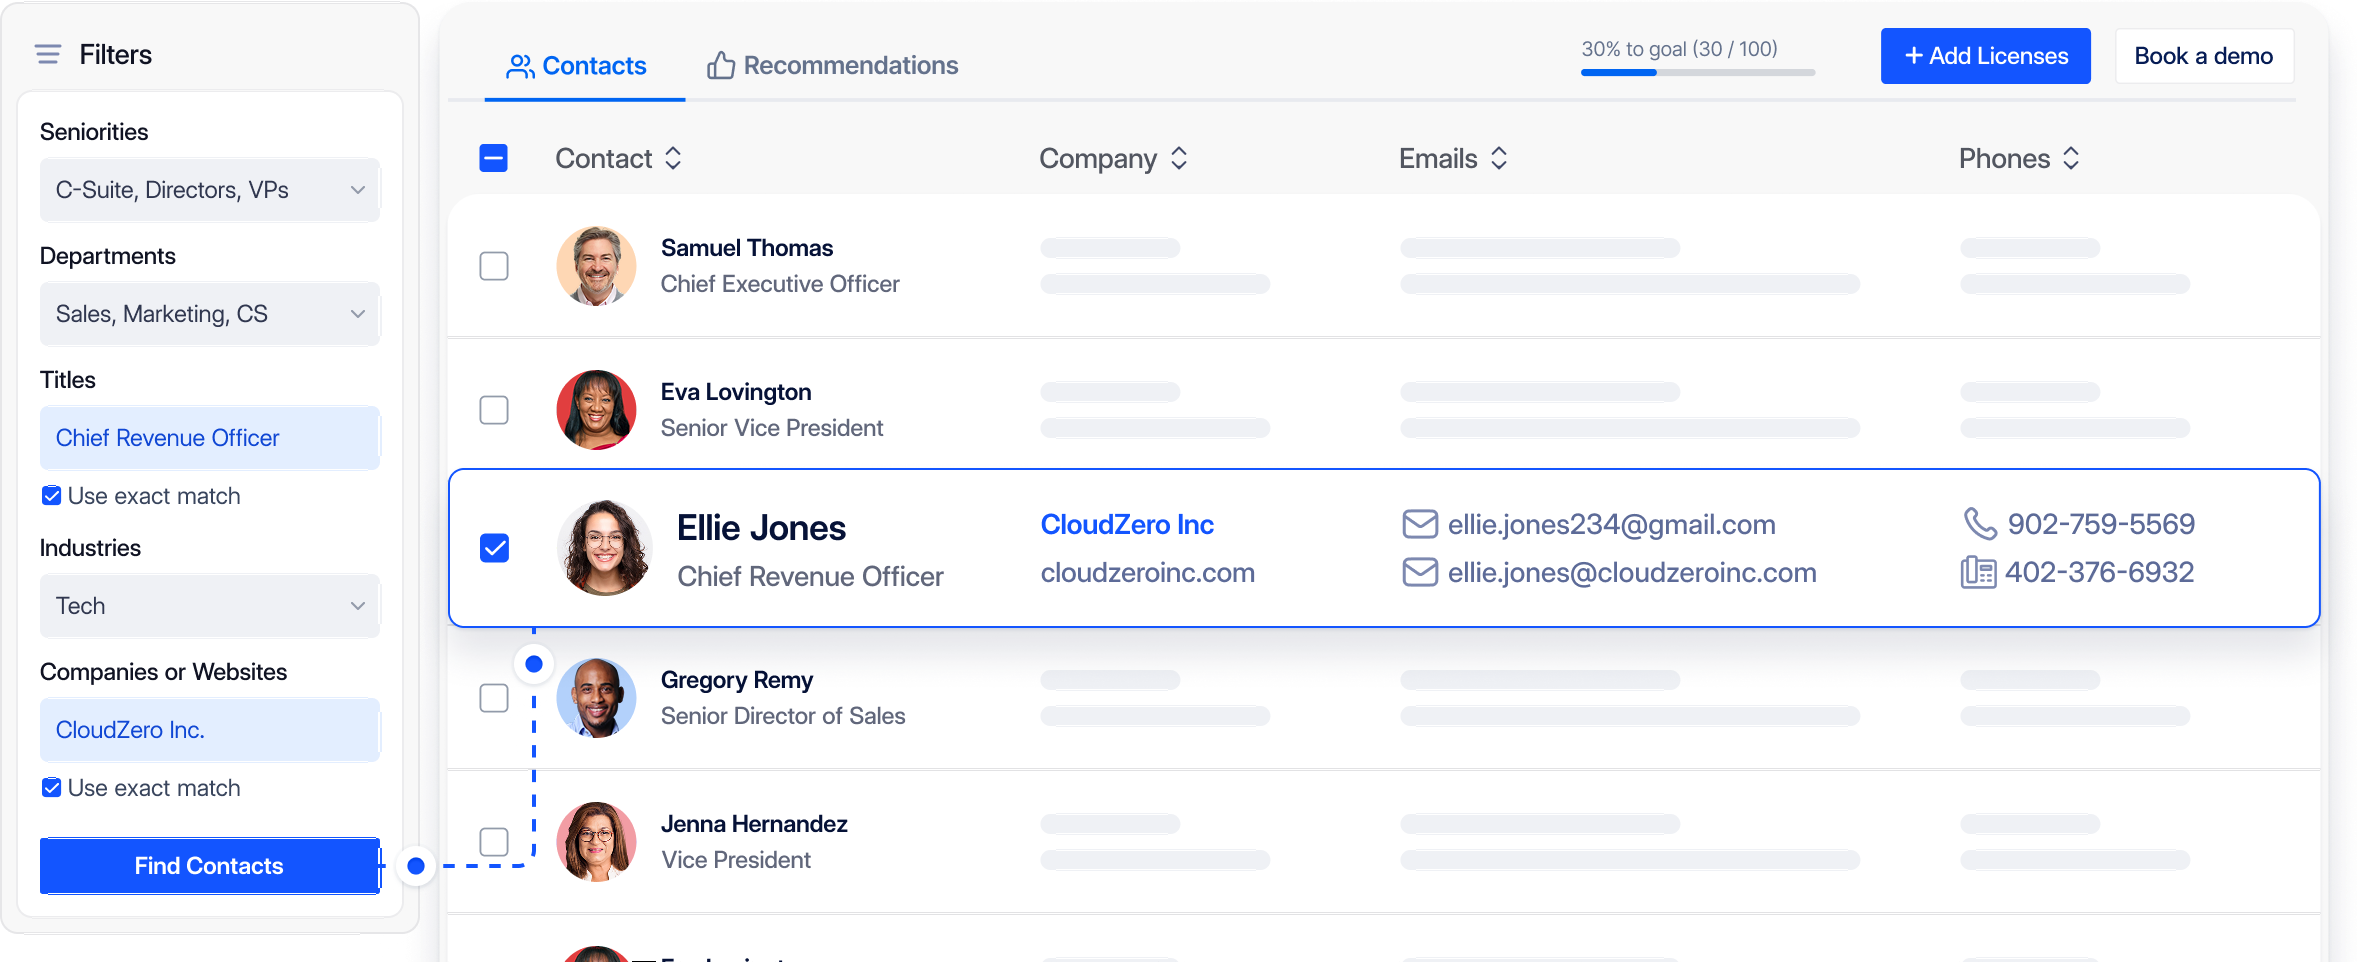Click Gregory Remy's avatar photo
Viewport: 2357px width, 962px height.
[x=597, y=698]
